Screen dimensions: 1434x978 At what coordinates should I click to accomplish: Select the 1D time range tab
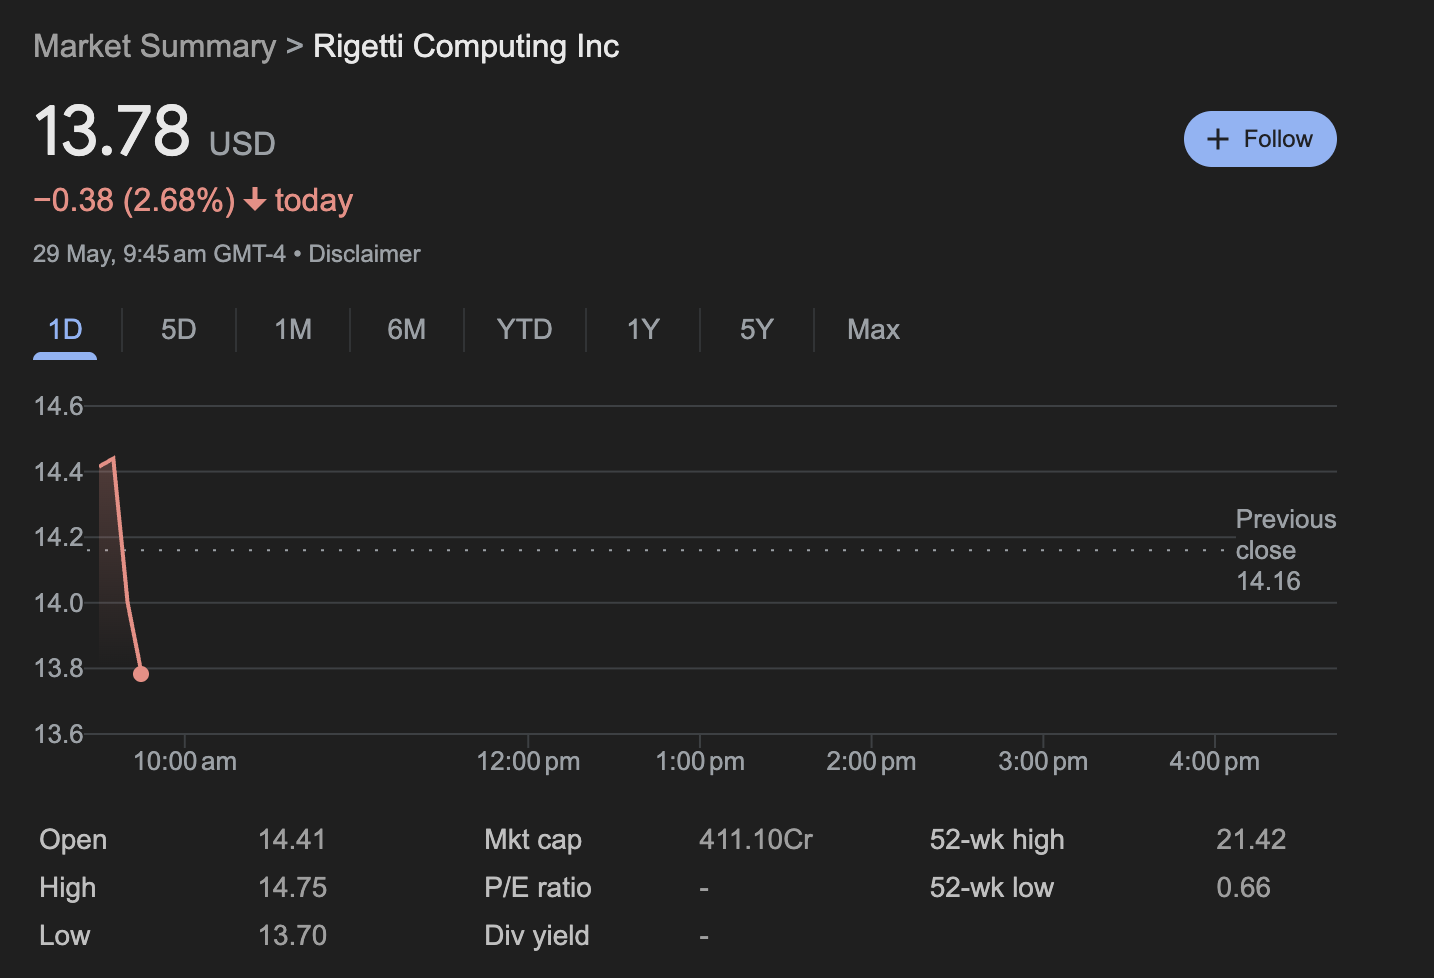65,330
